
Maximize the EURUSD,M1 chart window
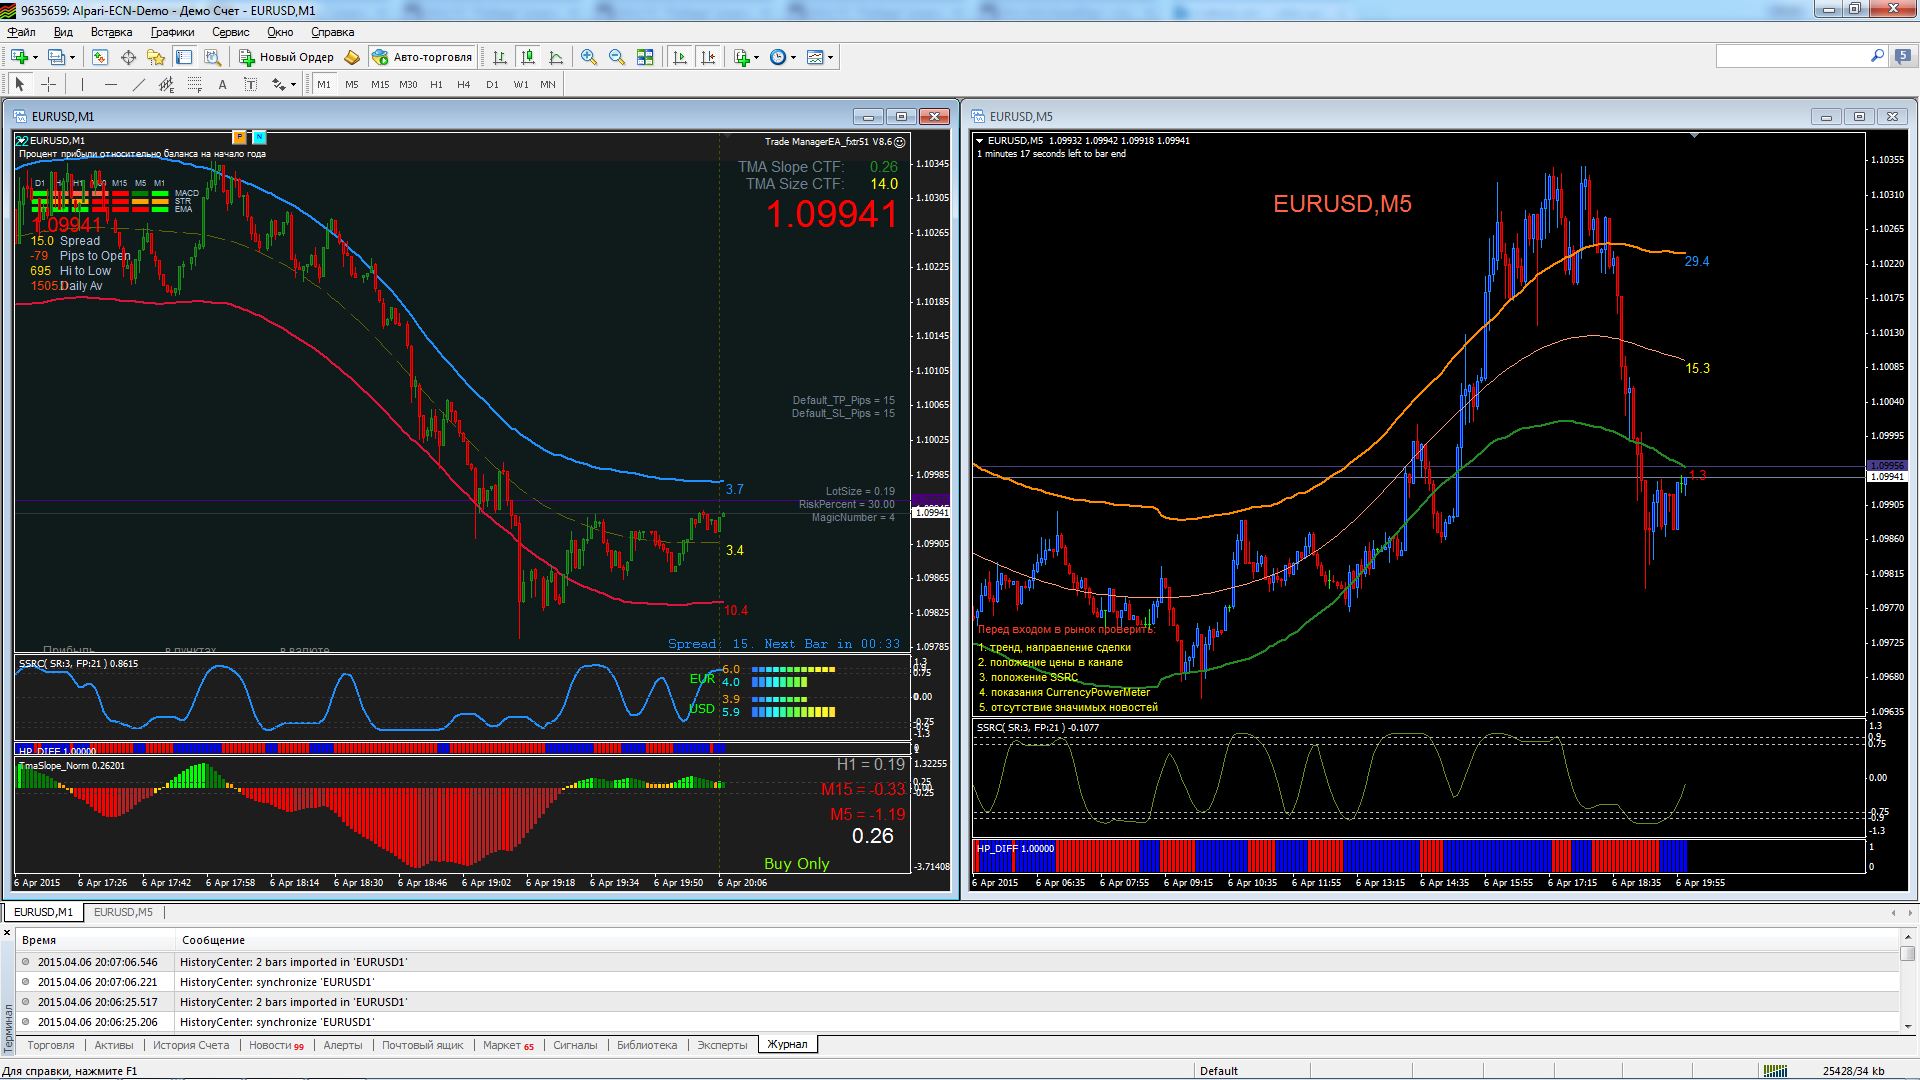click(x=901, y=116)
